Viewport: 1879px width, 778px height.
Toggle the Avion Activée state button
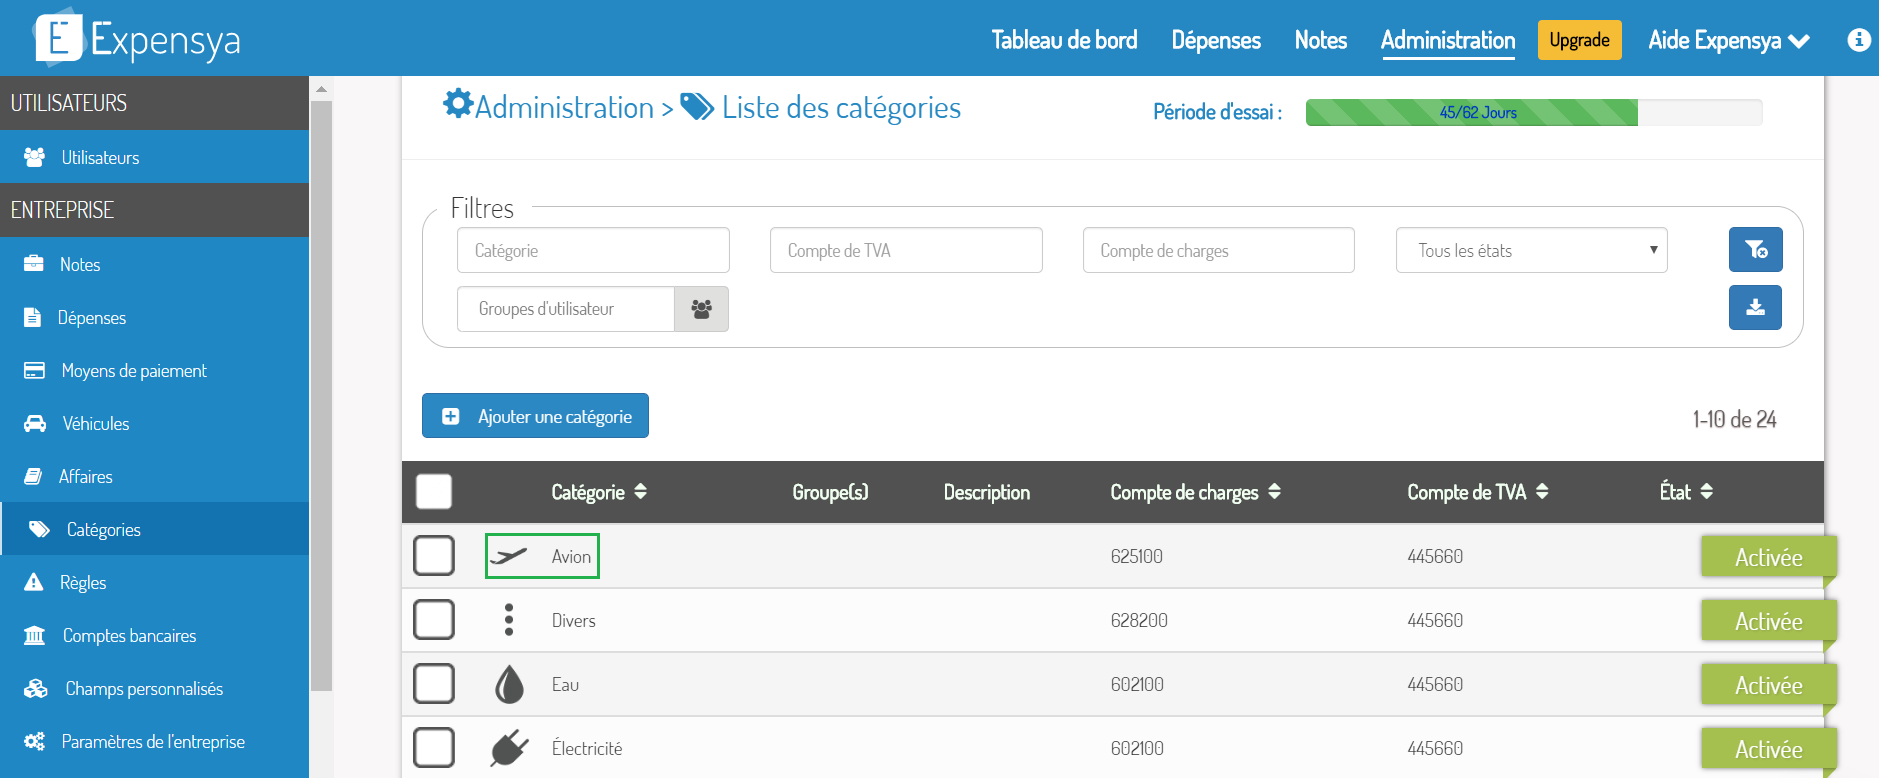coord(1768,557)
